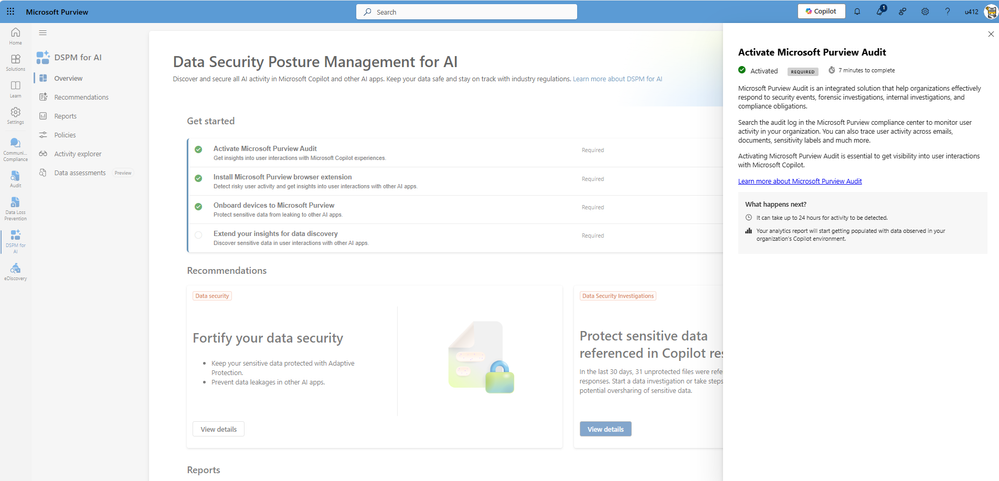Open Copilot from the top bar
Image resolution: width=999 pixels, height=481 pixels.
(821, 11)
